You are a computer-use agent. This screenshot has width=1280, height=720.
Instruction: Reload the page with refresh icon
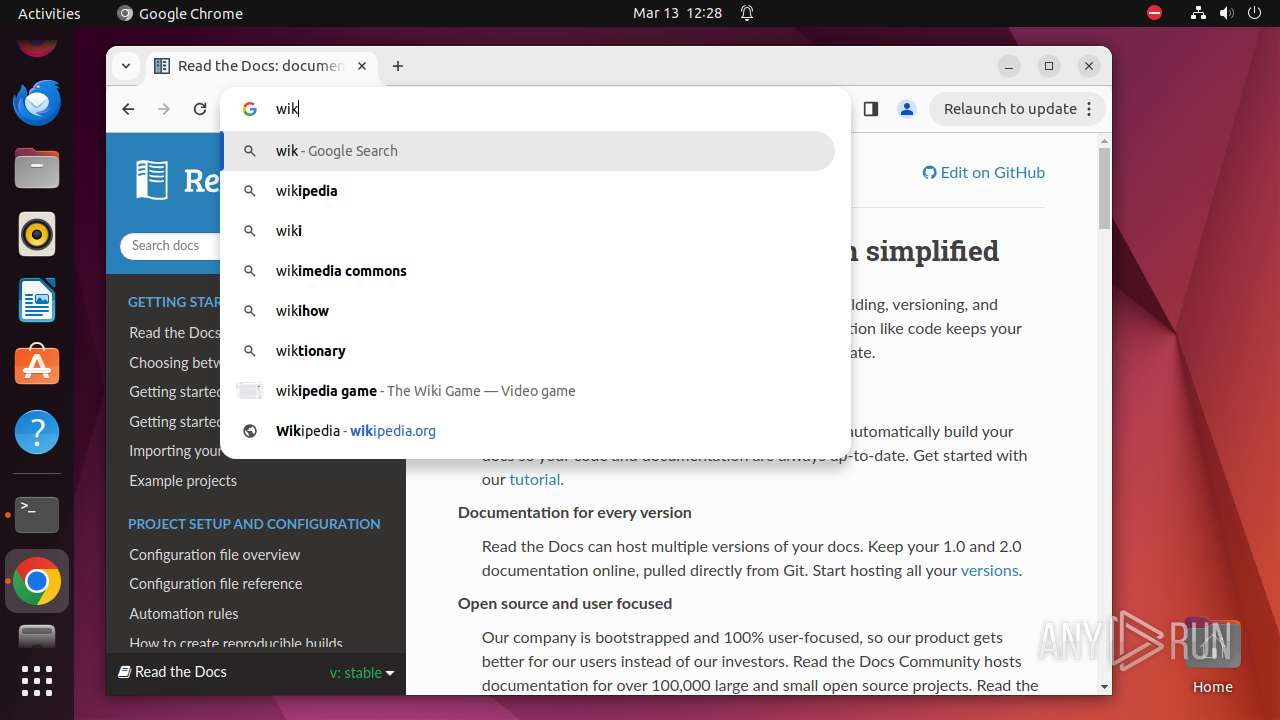click(200, 109)
